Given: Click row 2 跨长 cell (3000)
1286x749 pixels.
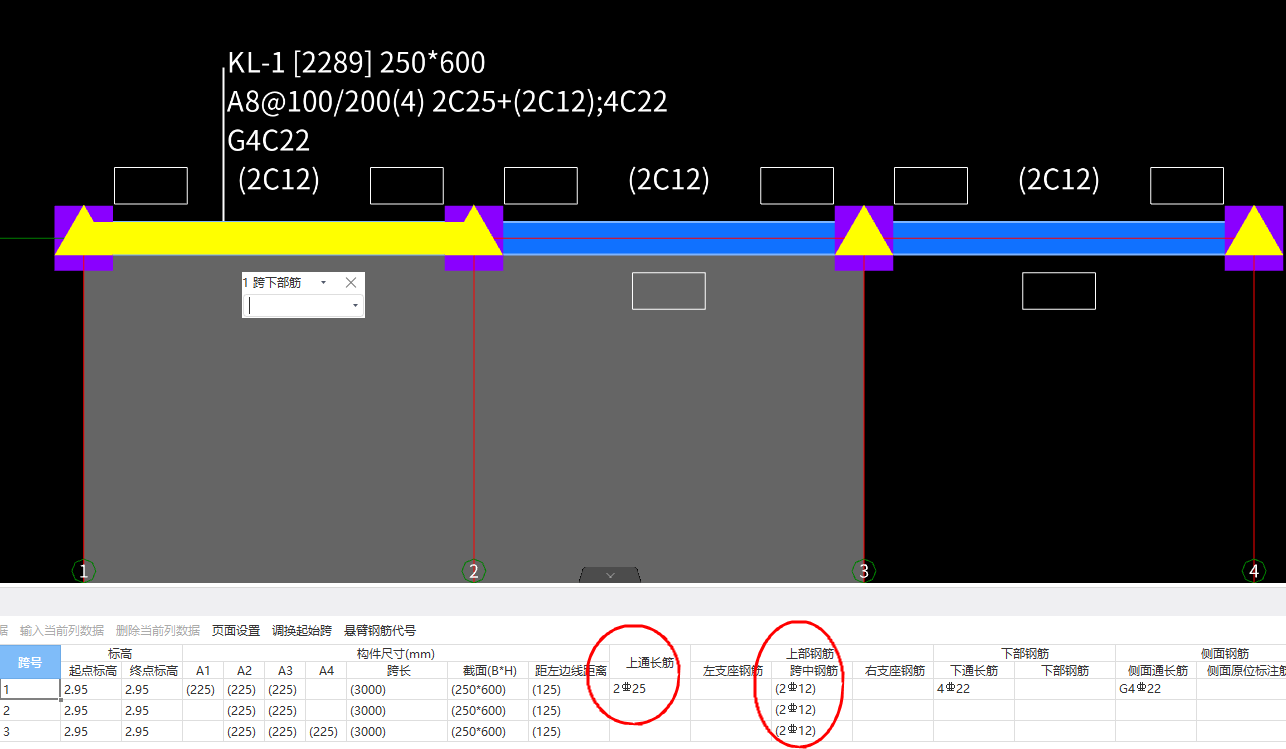Looking at the screenshot, I should click(398, 710).
